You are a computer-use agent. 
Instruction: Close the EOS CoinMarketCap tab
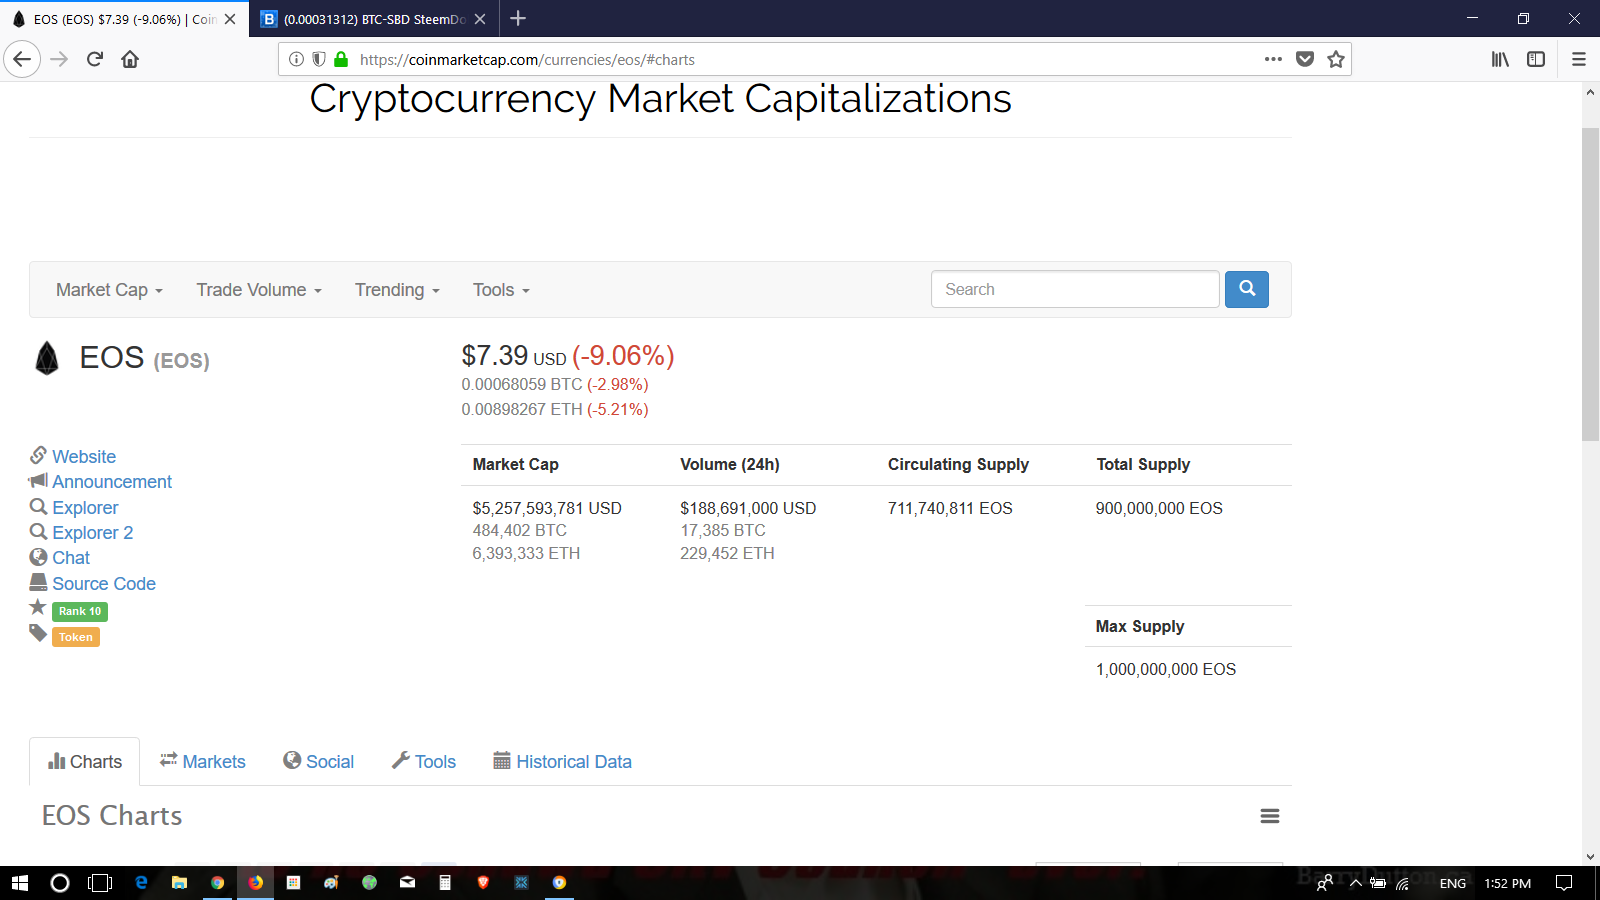pyautogui.click(x=230, y=19)
